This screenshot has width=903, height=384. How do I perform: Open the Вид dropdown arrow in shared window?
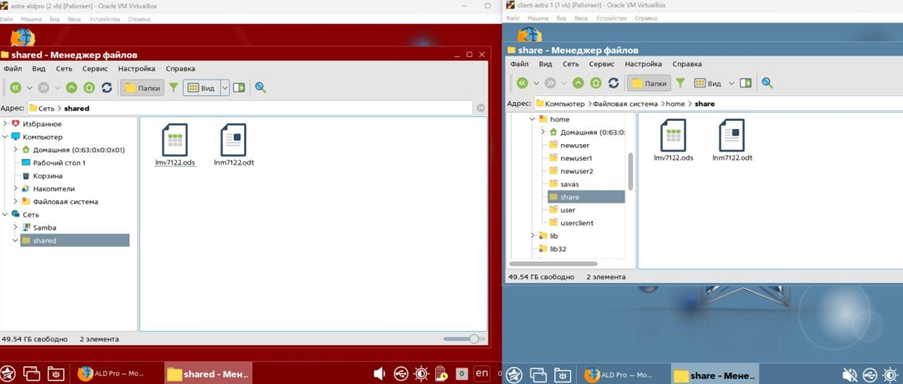click(225, 88)
